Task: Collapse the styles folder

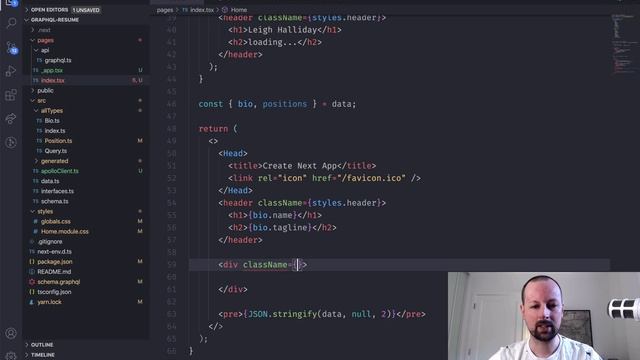Action: coord(33,211)
